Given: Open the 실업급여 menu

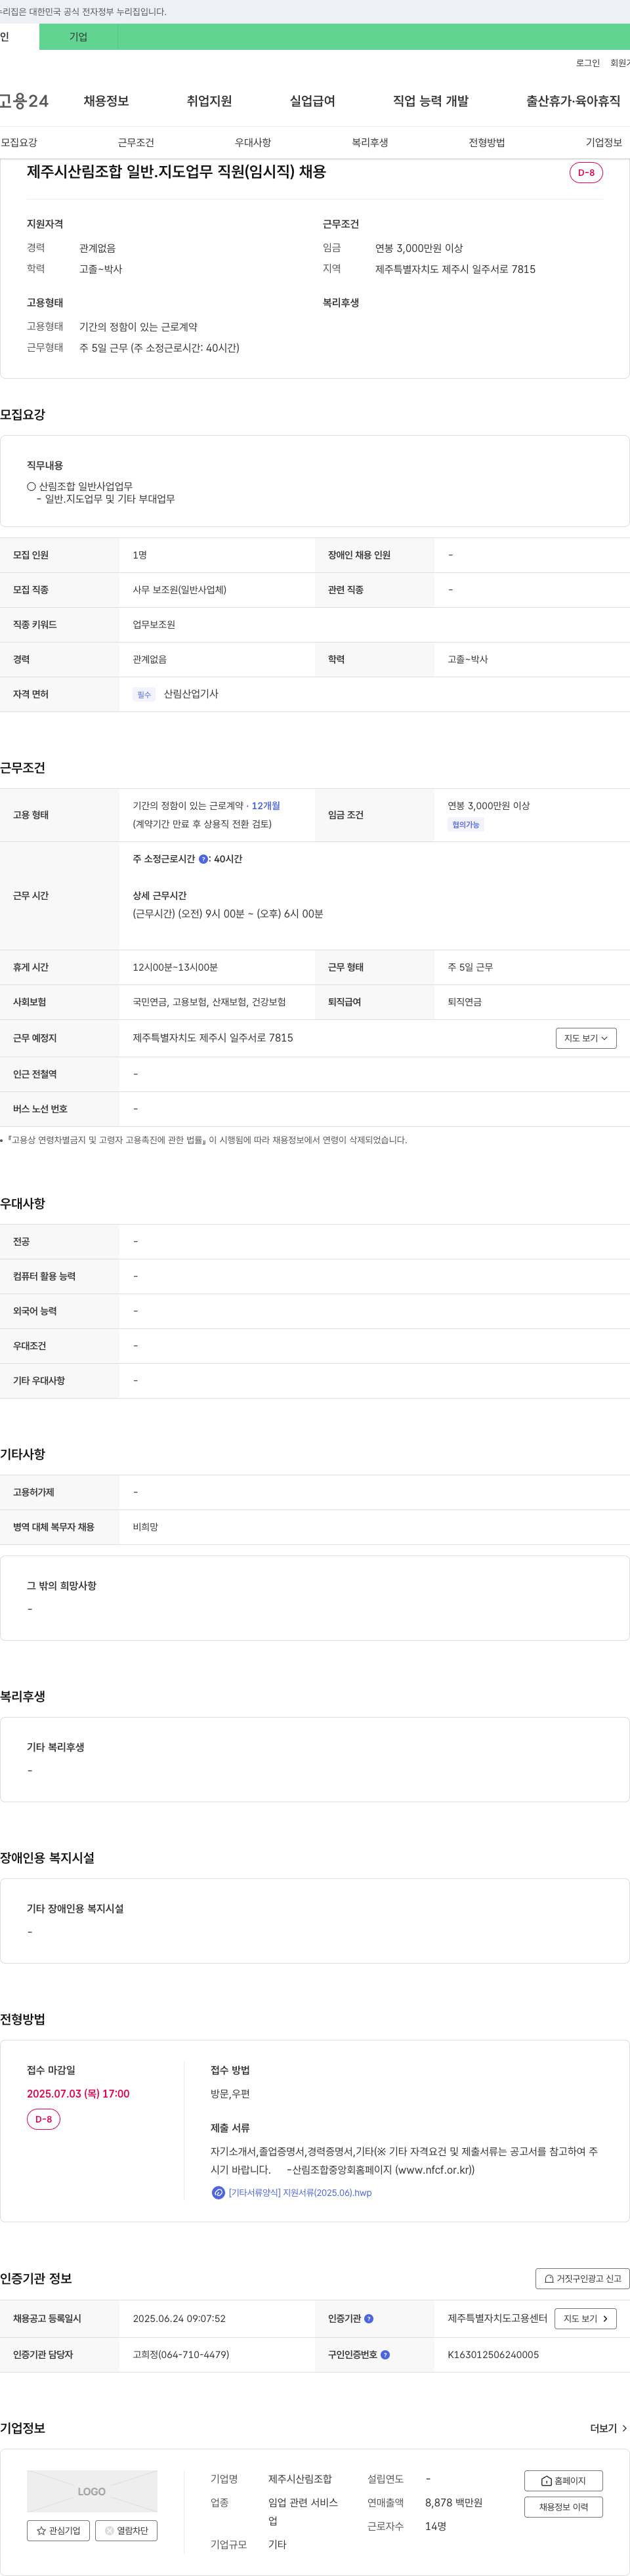Looking at the screenshot, I should tap(312, 101).
